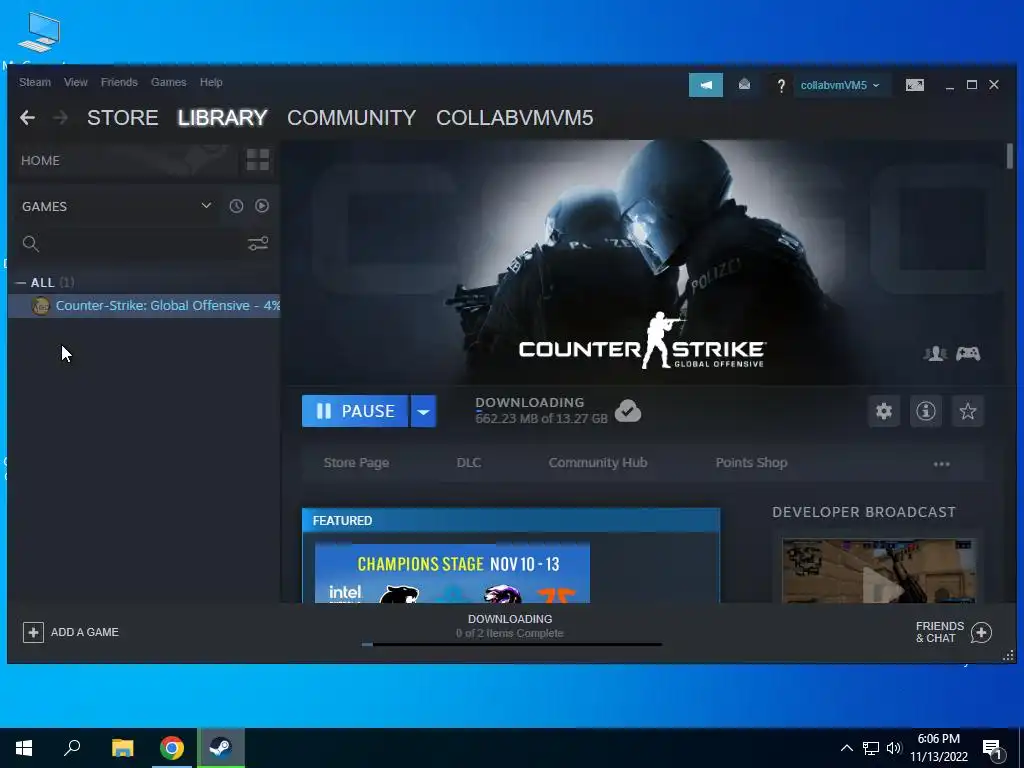
Task: Play the developer broadcast video
Action: (x=879, y=571)
